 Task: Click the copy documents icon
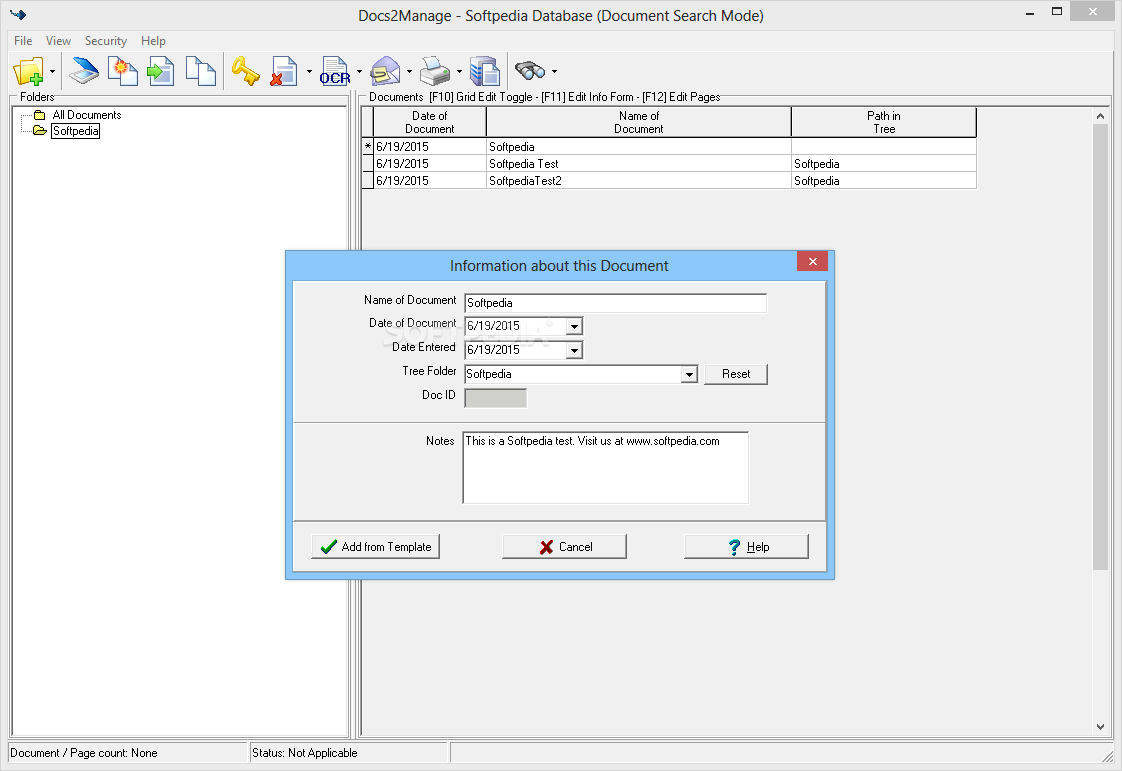coord(201,72)
